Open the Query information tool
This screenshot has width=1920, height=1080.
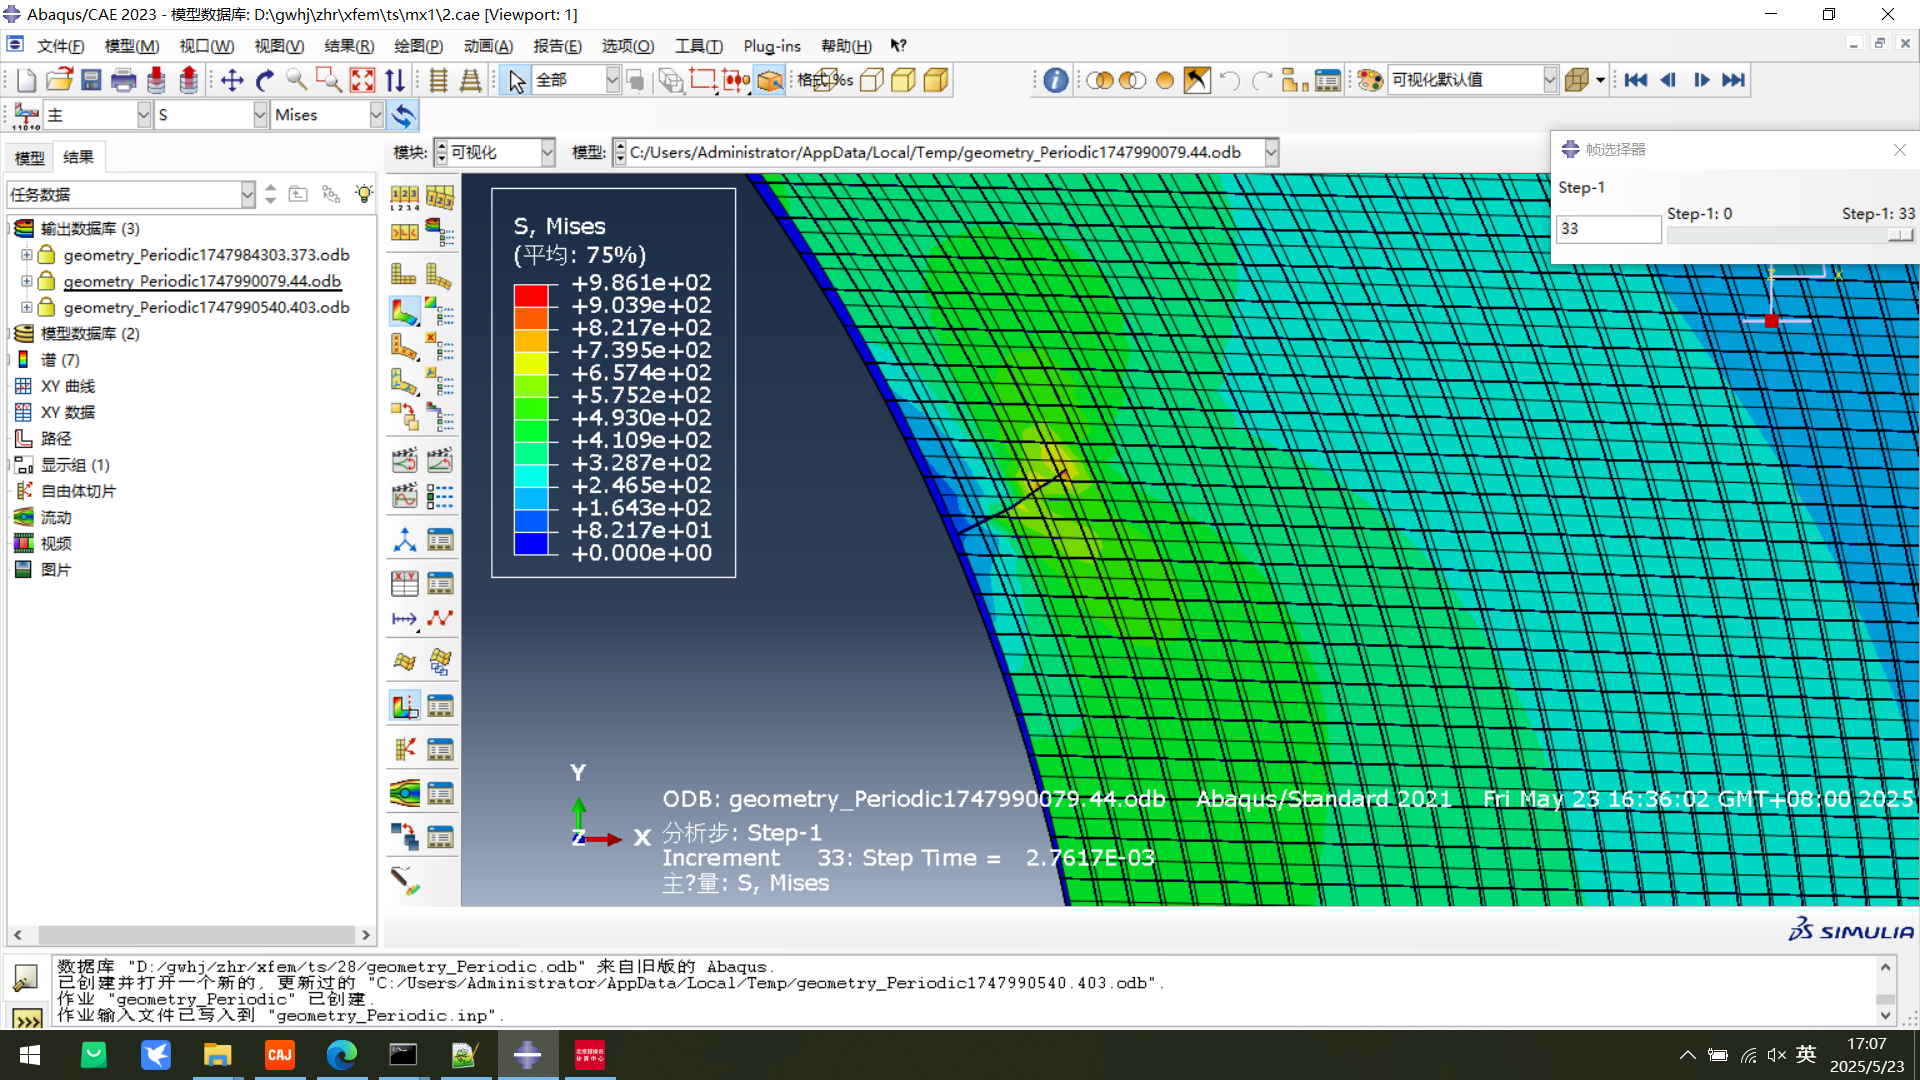1055,80
